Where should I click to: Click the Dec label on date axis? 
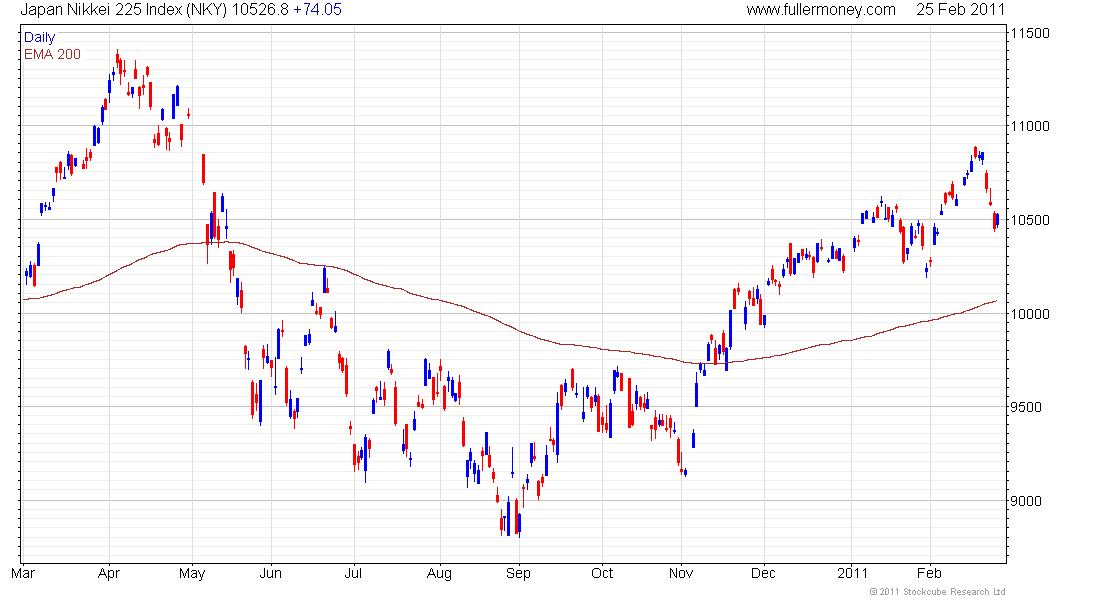tap(763, 573)
